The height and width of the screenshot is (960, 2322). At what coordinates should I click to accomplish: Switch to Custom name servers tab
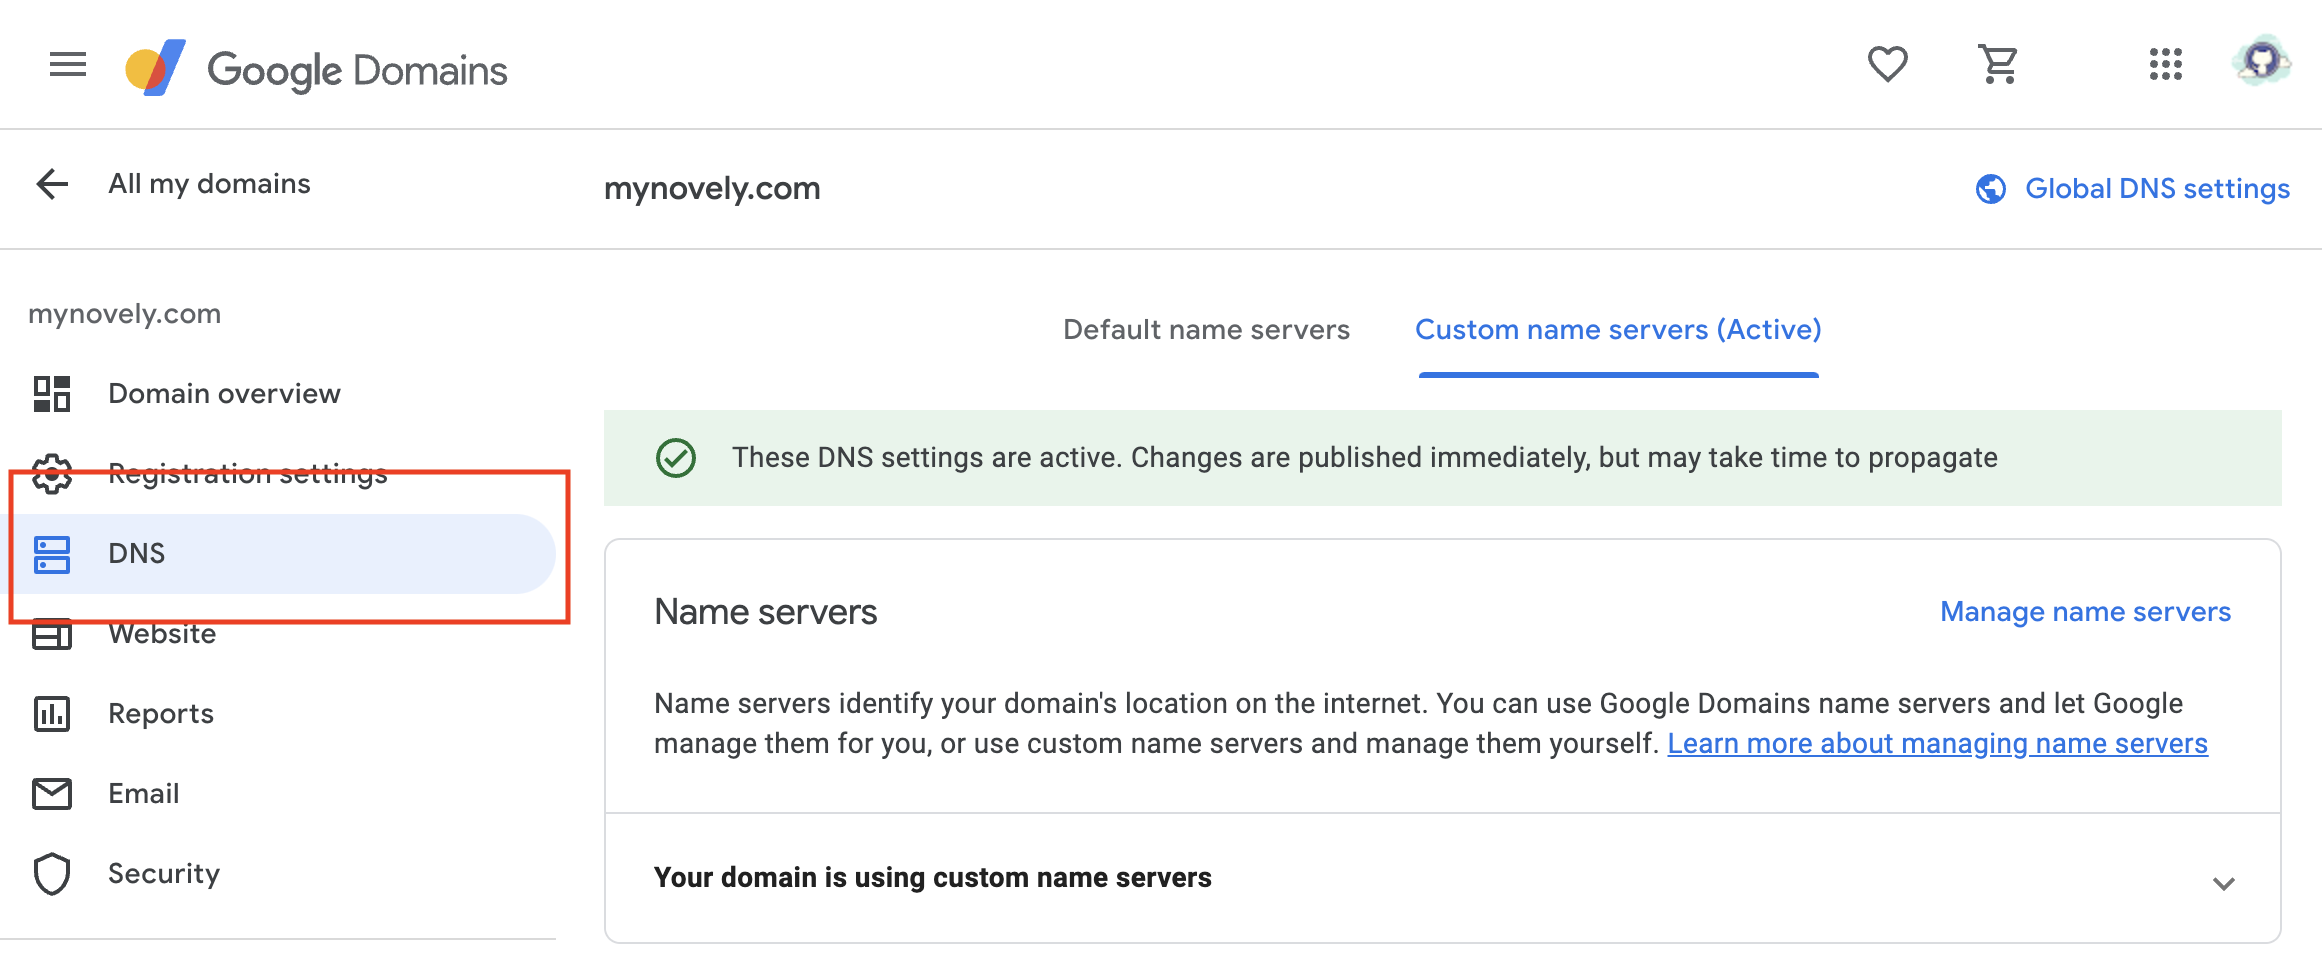(x=1617, y=329)
